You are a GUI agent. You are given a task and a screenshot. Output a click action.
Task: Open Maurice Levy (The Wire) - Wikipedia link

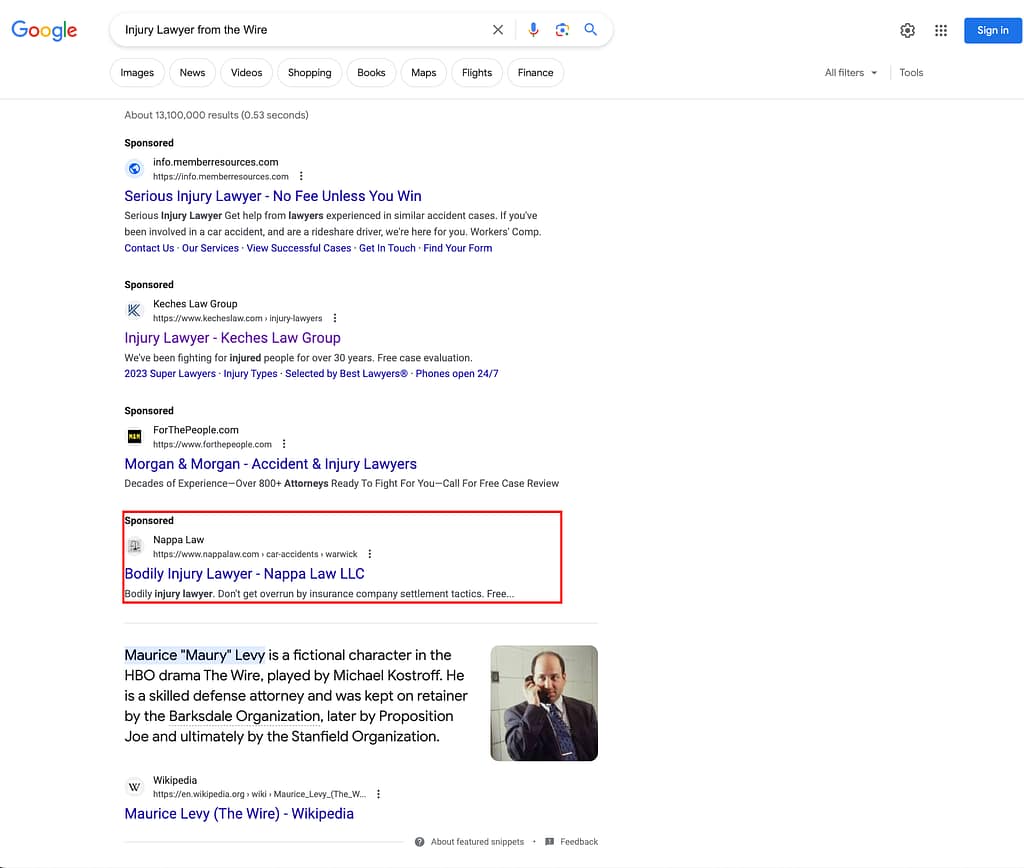tap(239, 814)
